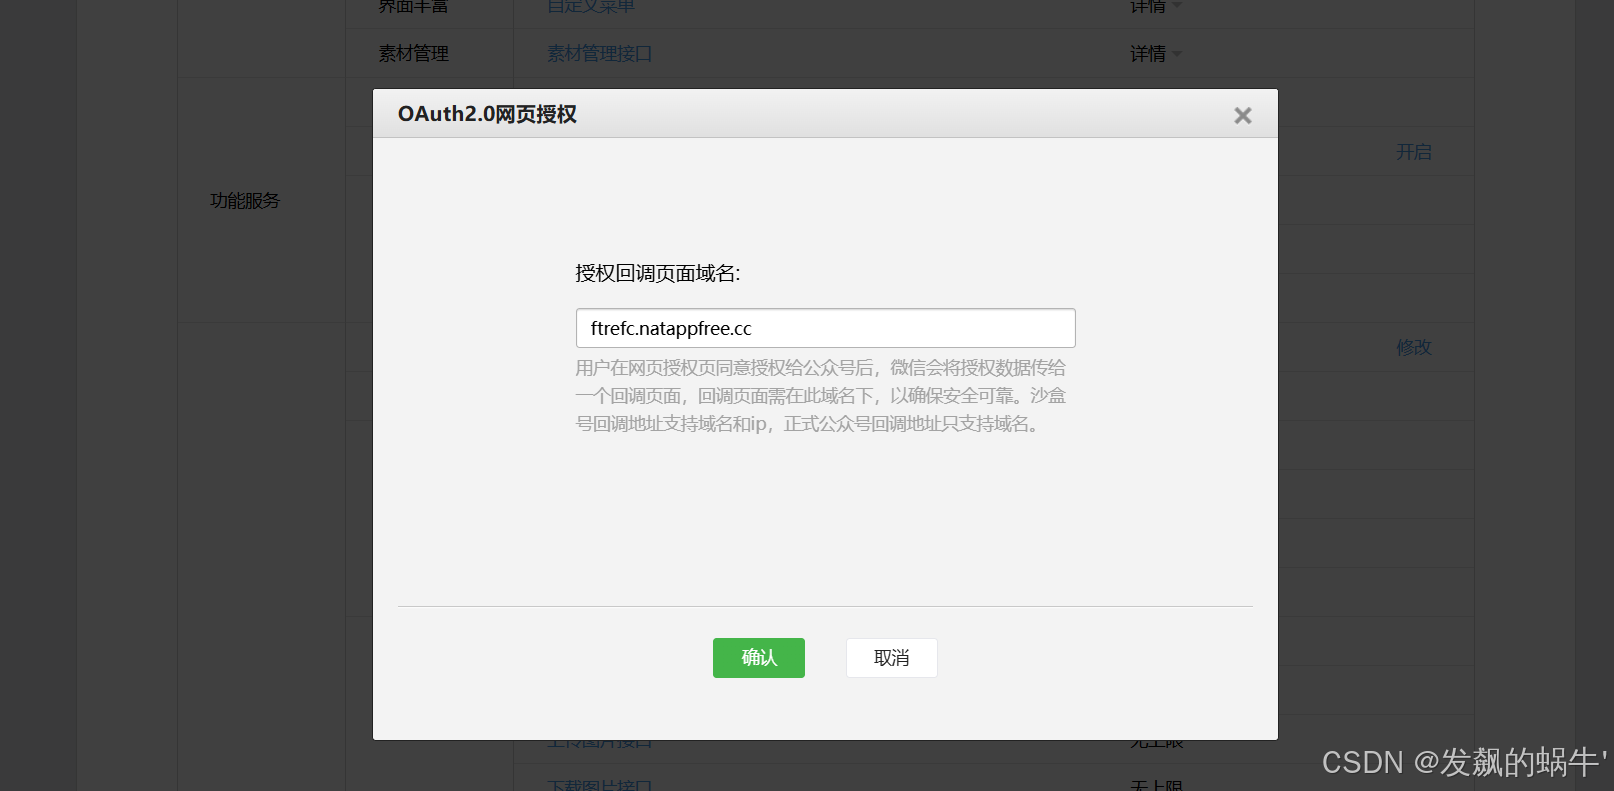Click the 取消 button
This screenshot has width=1614, height=791.
892,658
